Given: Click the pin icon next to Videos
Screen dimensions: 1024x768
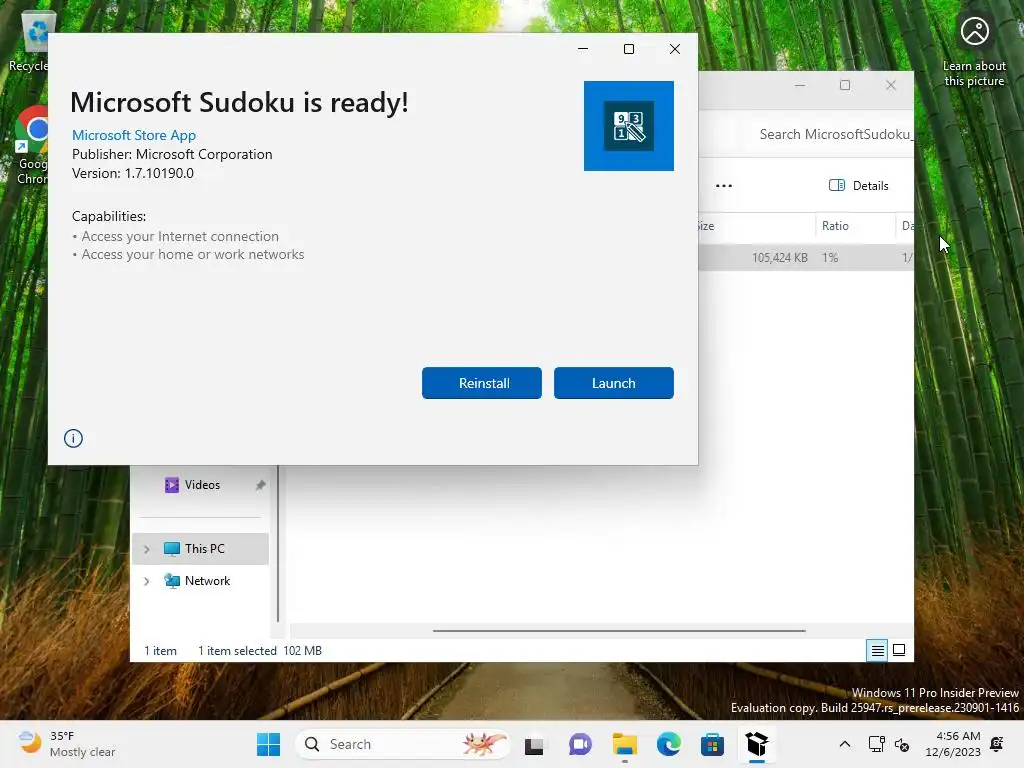Looking at the screenshot, I should (260, 485).
